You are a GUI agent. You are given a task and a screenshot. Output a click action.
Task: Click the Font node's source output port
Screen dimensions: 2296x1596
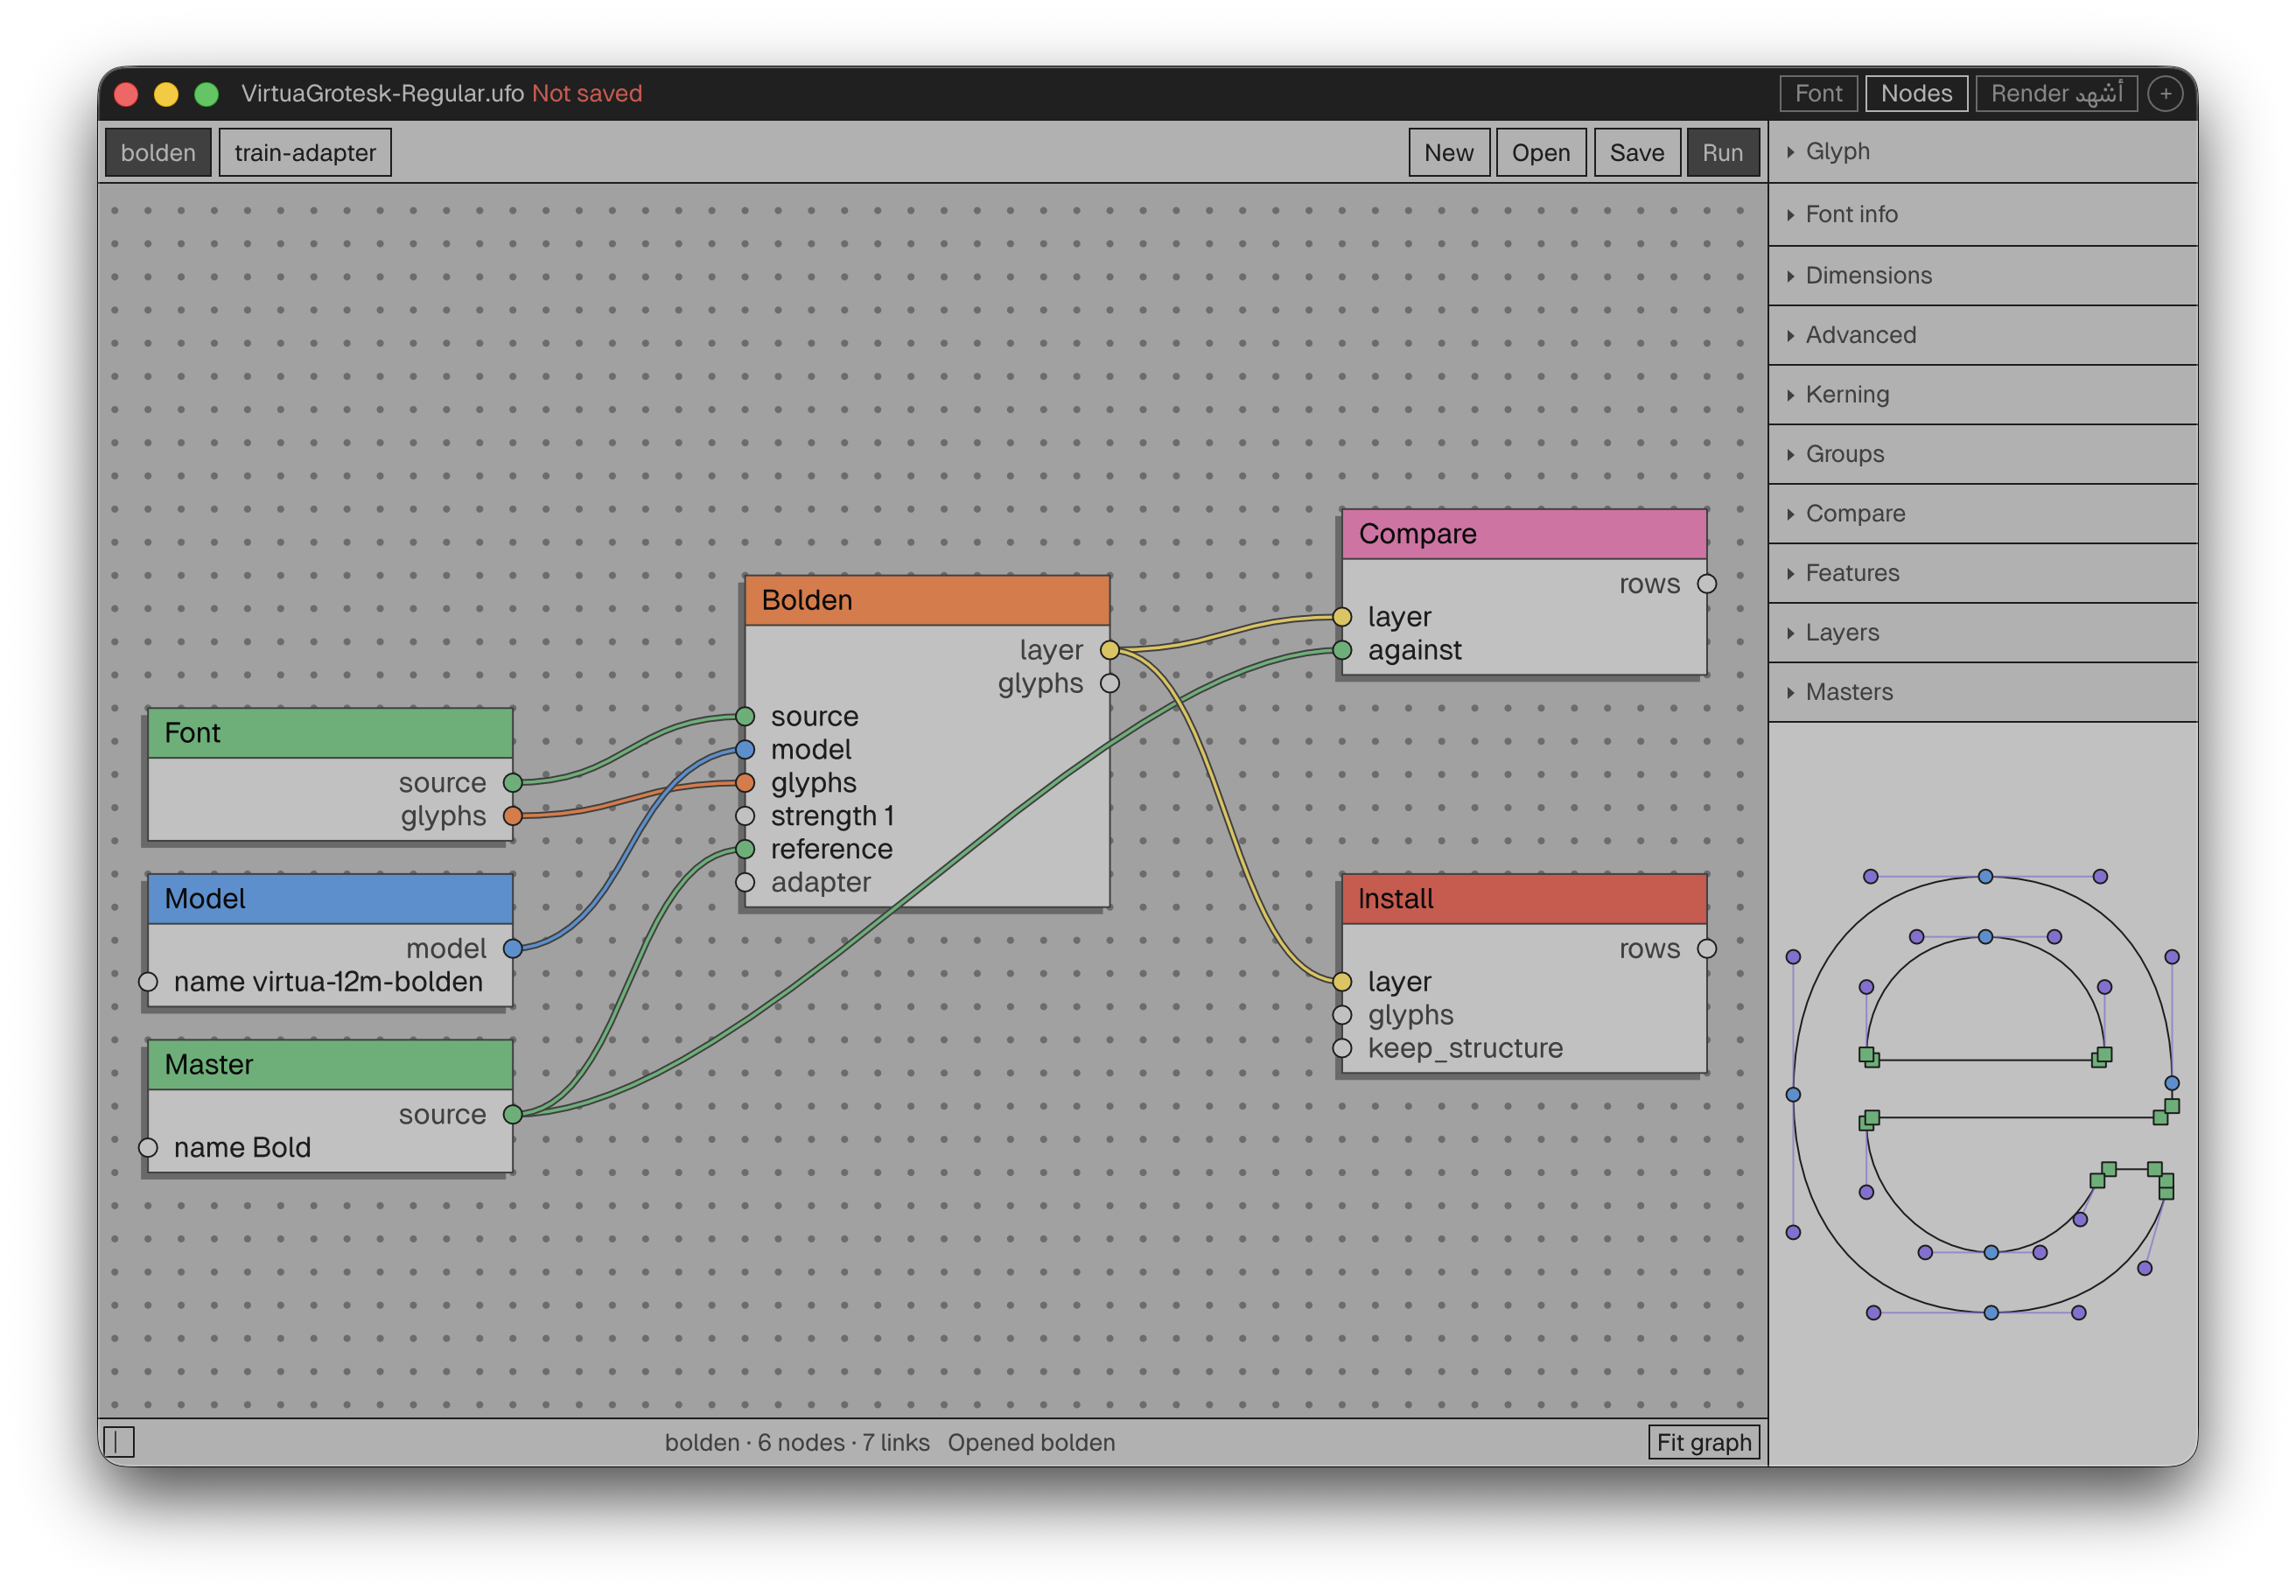512,782
